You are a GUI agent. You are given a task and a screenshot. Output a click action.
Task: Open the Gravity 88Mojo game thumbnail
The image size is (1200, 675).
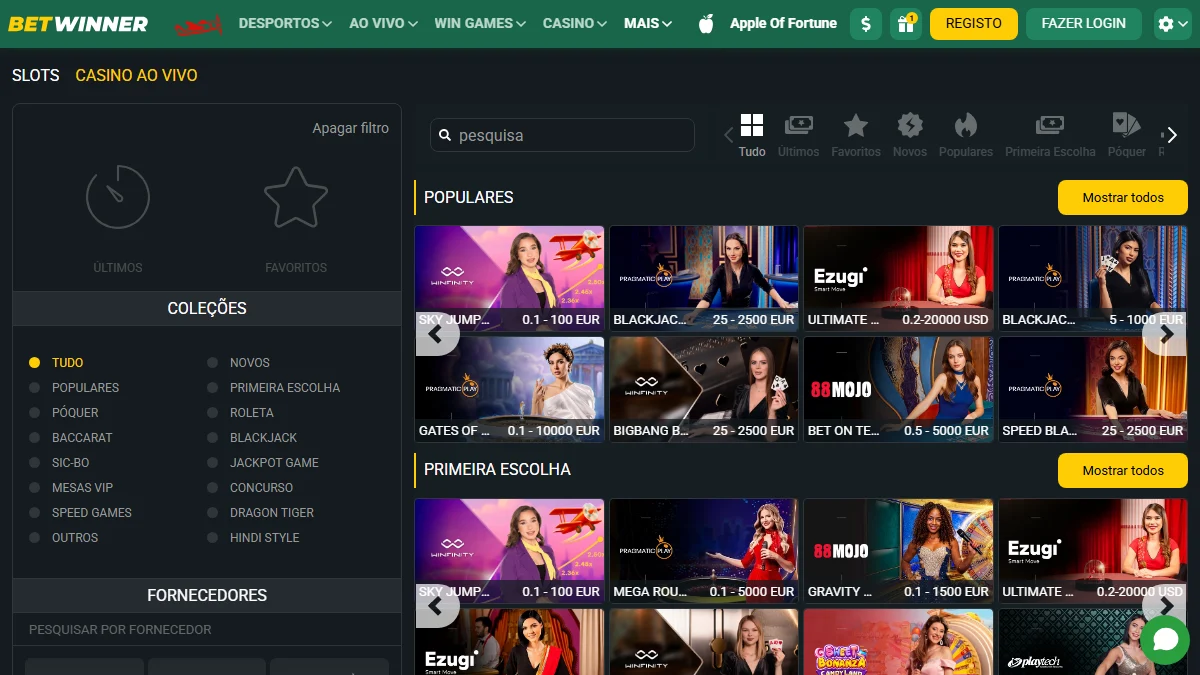pos(898,552)
